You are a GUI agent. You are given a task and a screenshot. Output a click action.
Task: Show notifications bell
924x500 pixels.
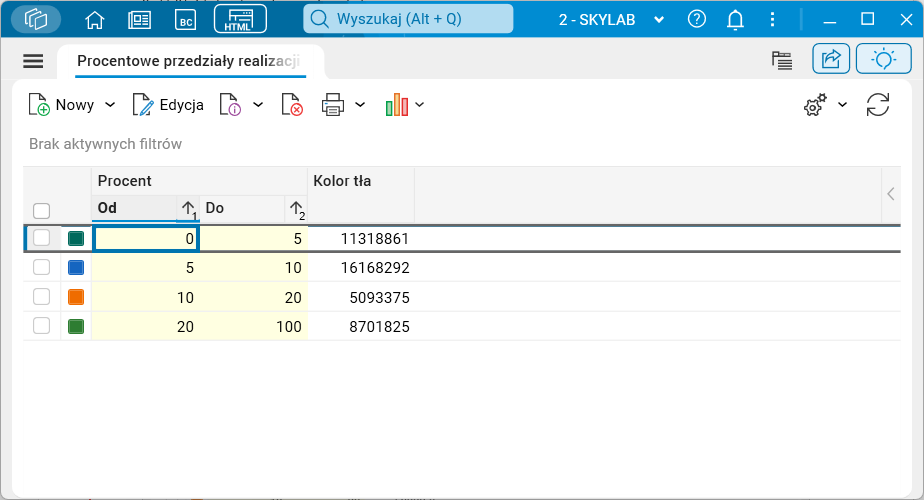(735, 19)
